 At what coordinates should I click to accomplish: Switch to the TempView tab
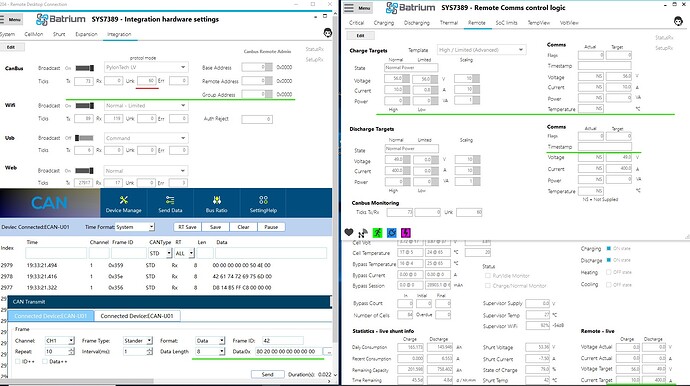(x=539, y=22)
